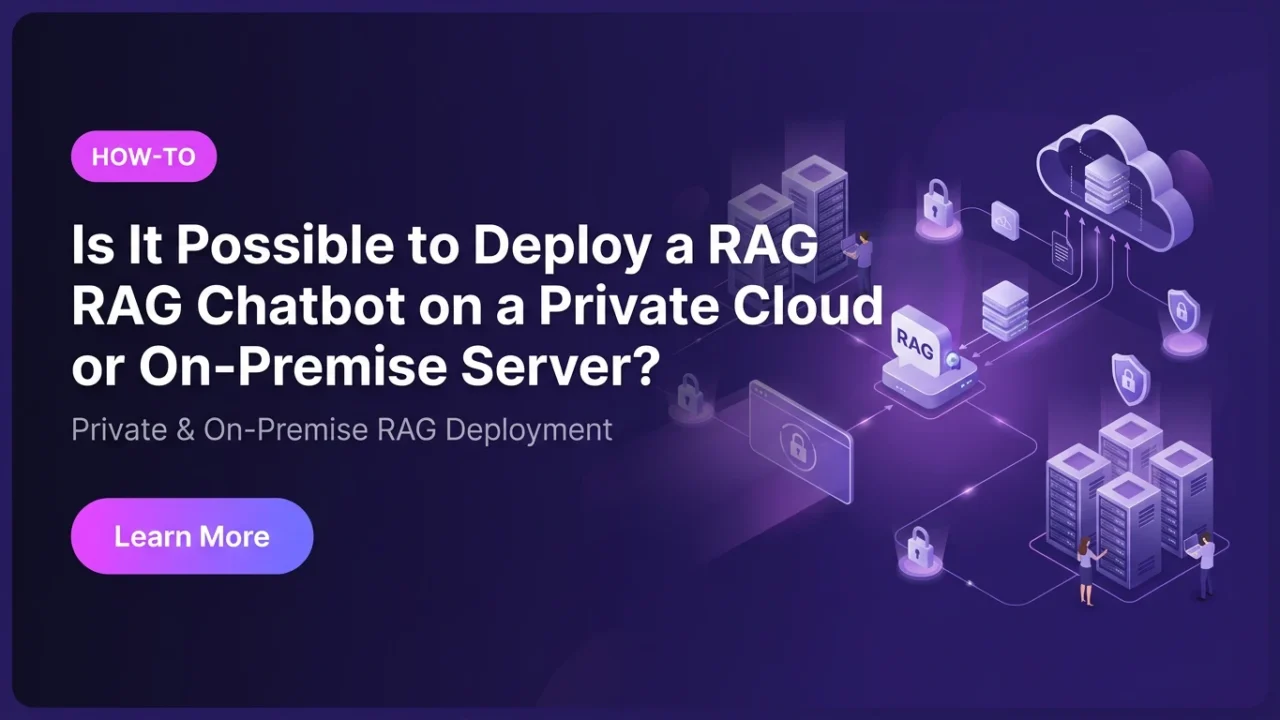Click the shield with lock icon near the servers
This screenshot has height=720, width=1280.
click(1128, 378)
